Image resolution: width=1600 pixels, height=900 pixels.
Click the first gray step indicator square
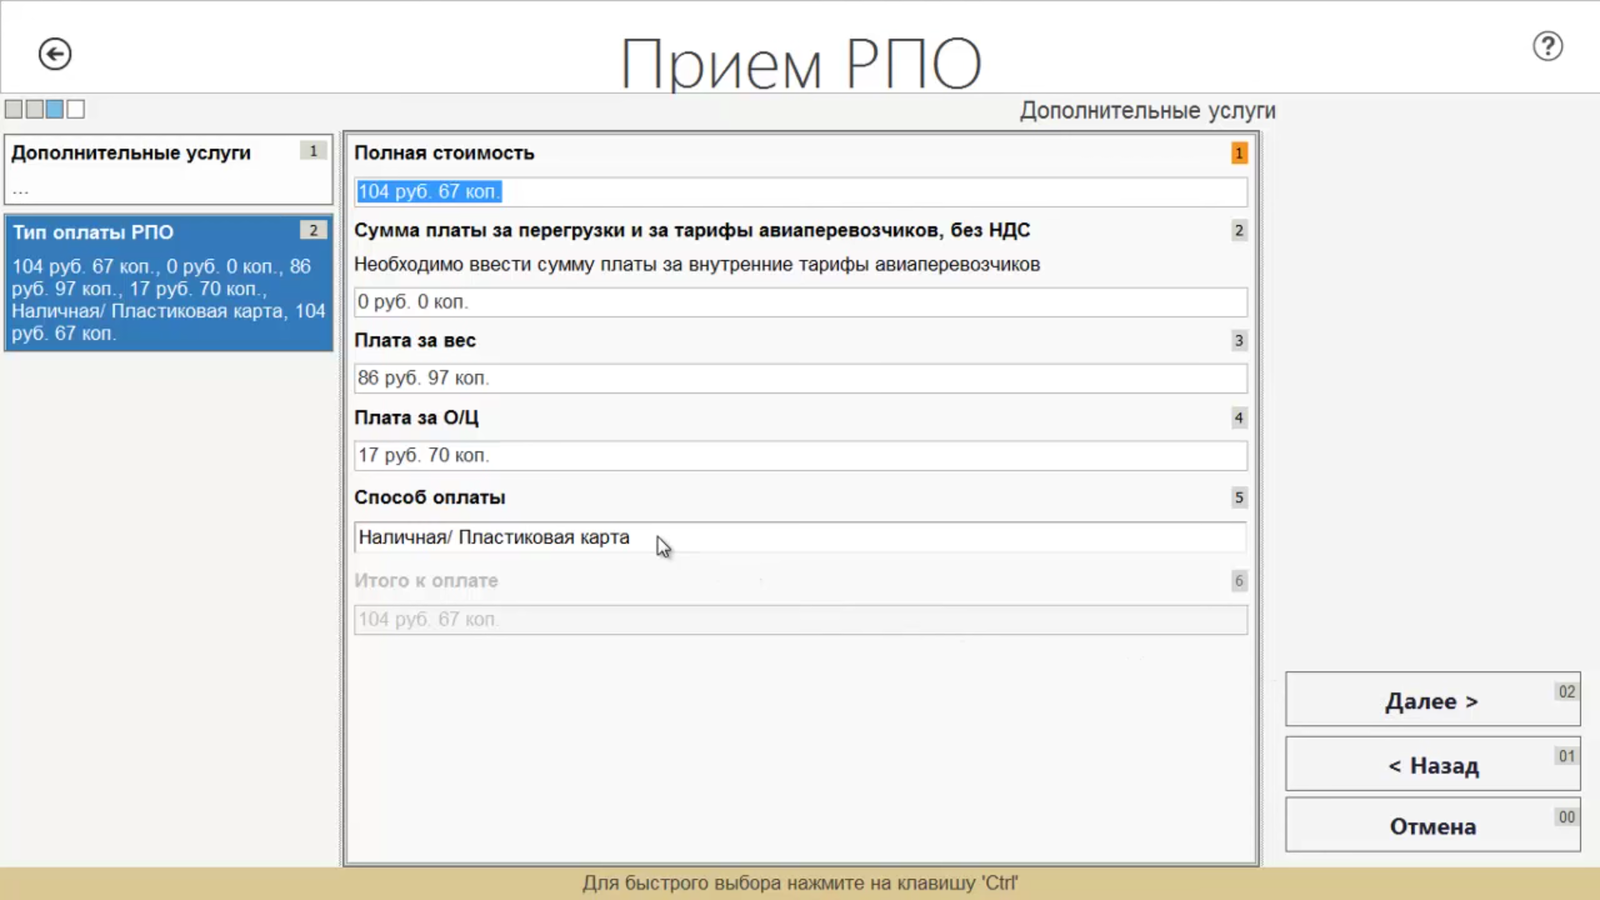(13, 109)
